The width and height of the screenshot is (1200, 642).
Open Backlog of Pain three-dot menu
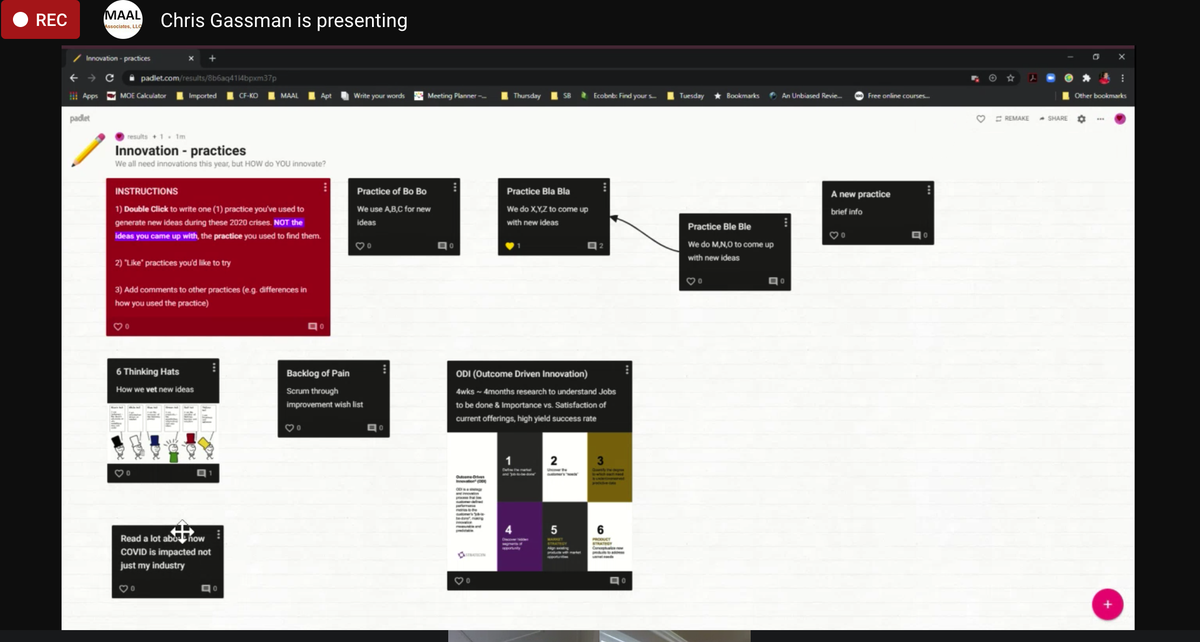[x=385, y=368]
